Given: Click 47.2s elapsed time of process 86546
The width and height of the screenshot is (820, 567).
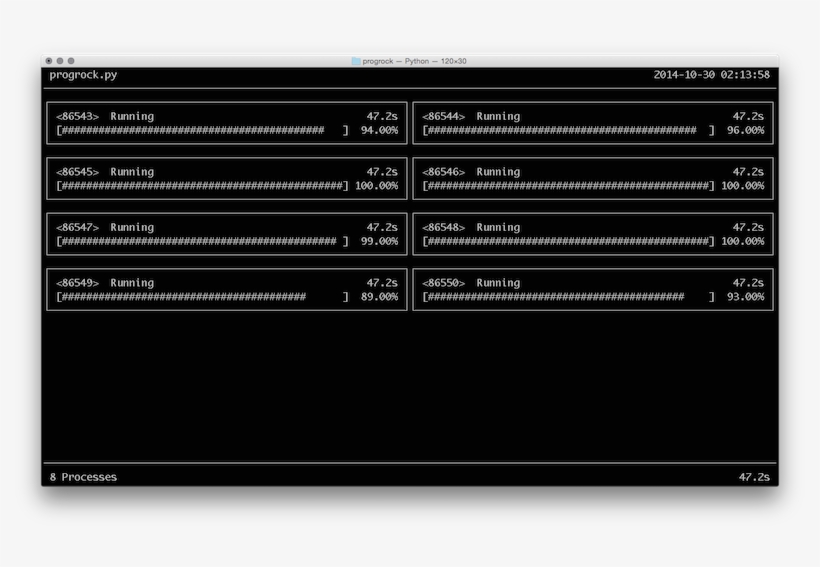Looking at the screenshot, I should pos(748,172).
